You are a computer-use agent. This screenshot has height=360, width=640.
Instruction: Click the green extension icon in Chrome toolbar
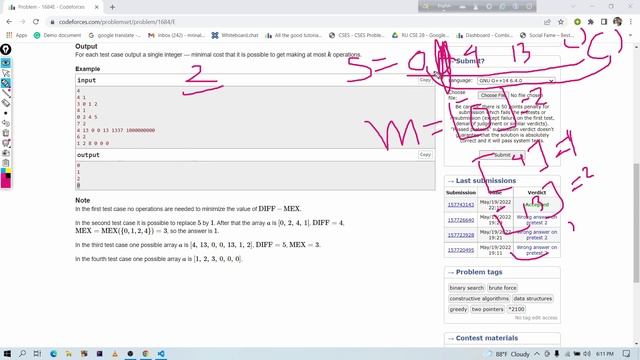(x=577, y=22)
